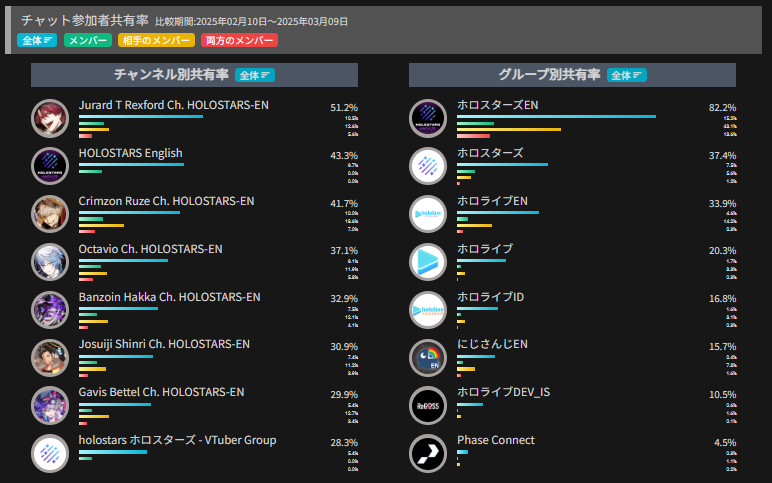Click the 比較期間 date range text
The height and width of the screenshot is (483, 772).
(x=252, y=22)
